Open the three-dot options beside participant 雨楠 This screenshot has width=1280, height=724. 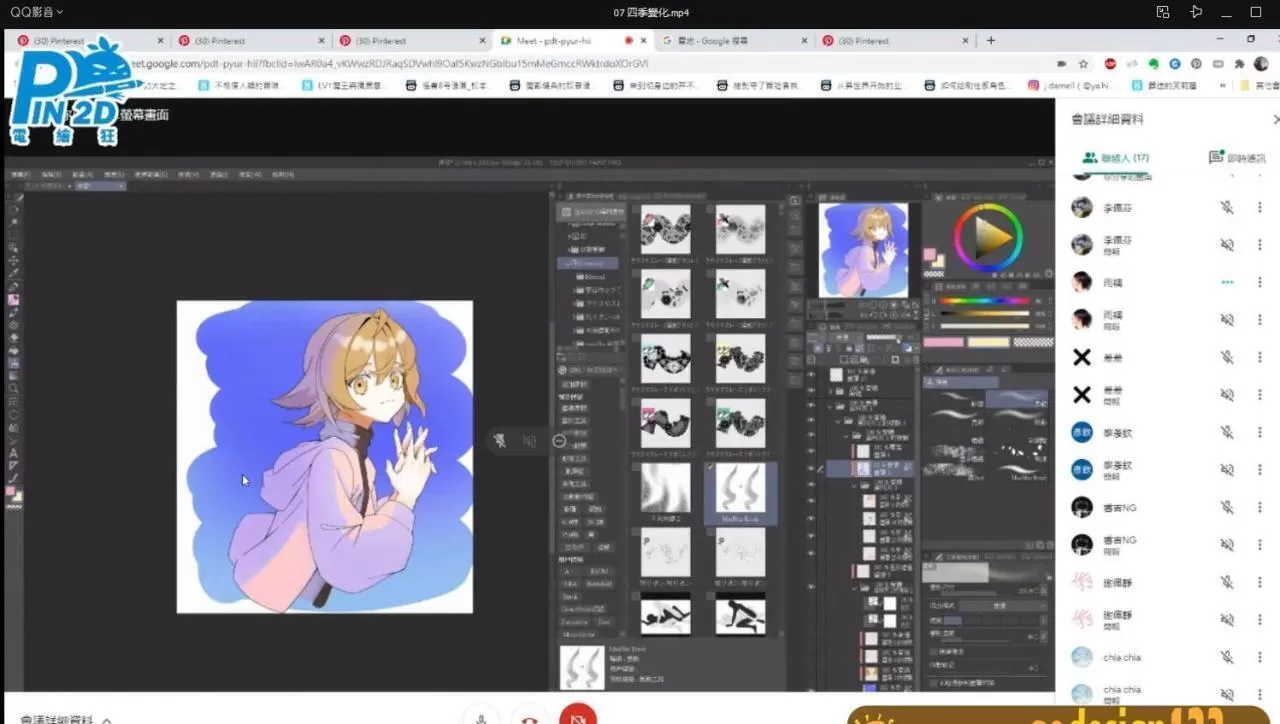click(x=1259, y=282)
